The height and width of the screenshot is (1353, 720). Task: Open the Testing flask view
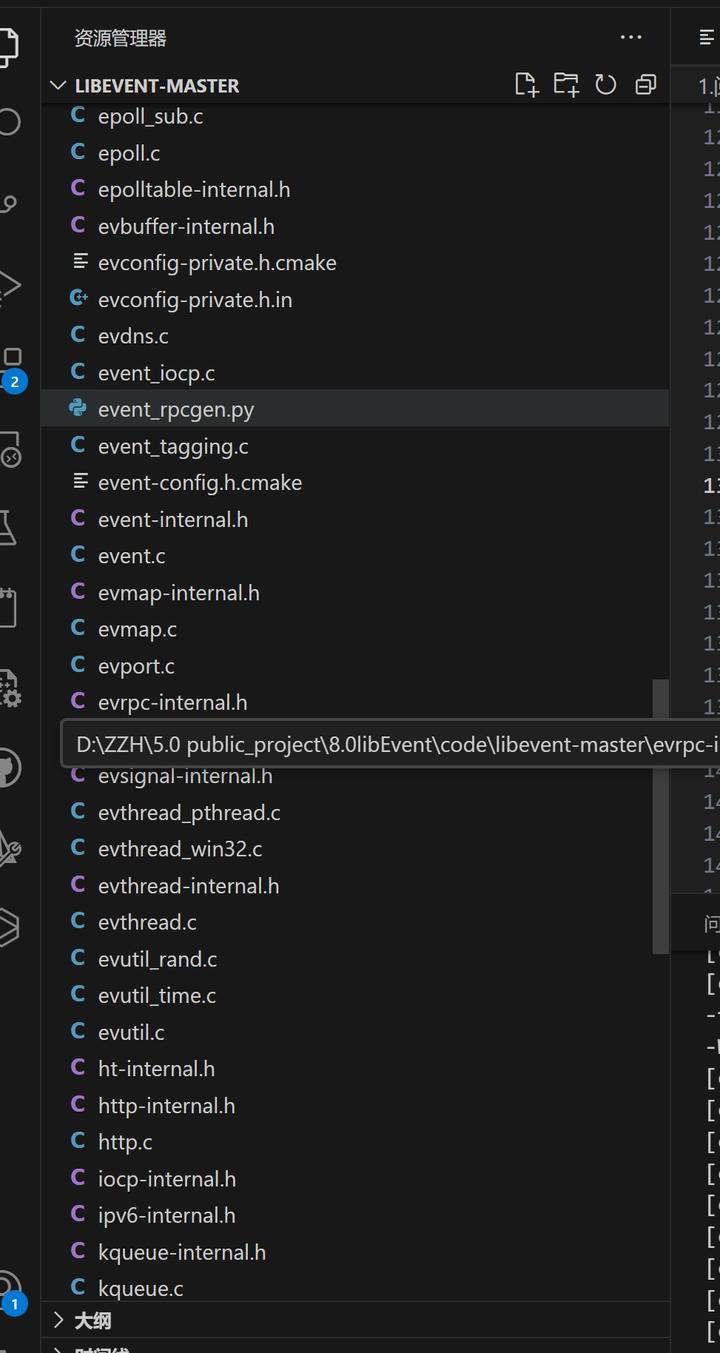[8, 526]
